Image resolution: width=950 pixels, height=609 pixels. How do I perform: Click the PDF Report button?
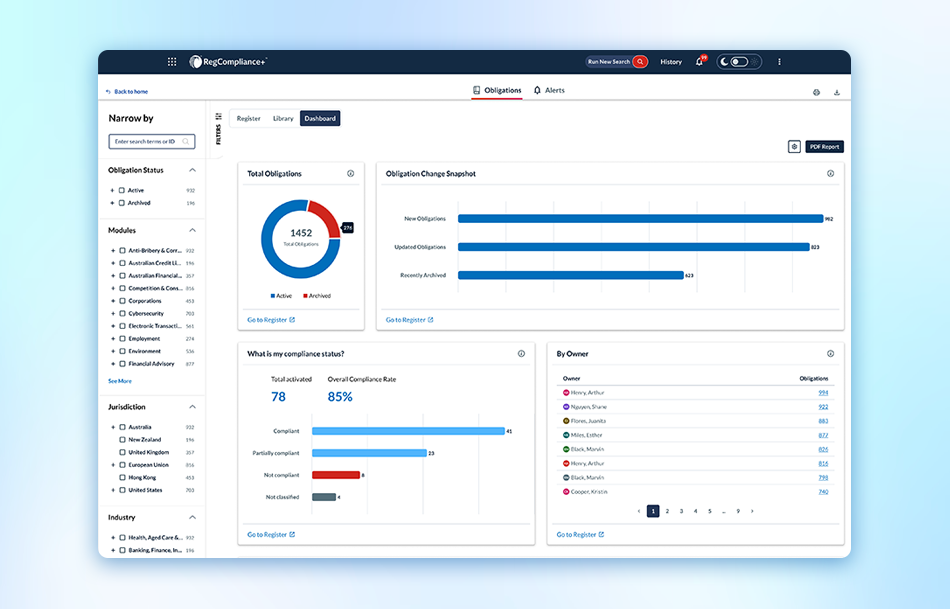[x=824, y=145]
